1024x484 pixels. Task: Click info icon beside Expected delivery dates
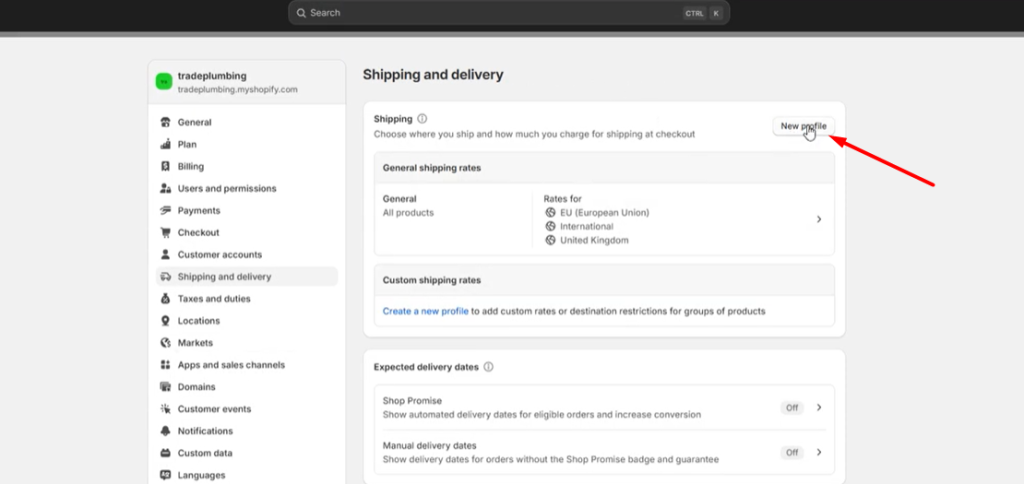tap(488, 367)
